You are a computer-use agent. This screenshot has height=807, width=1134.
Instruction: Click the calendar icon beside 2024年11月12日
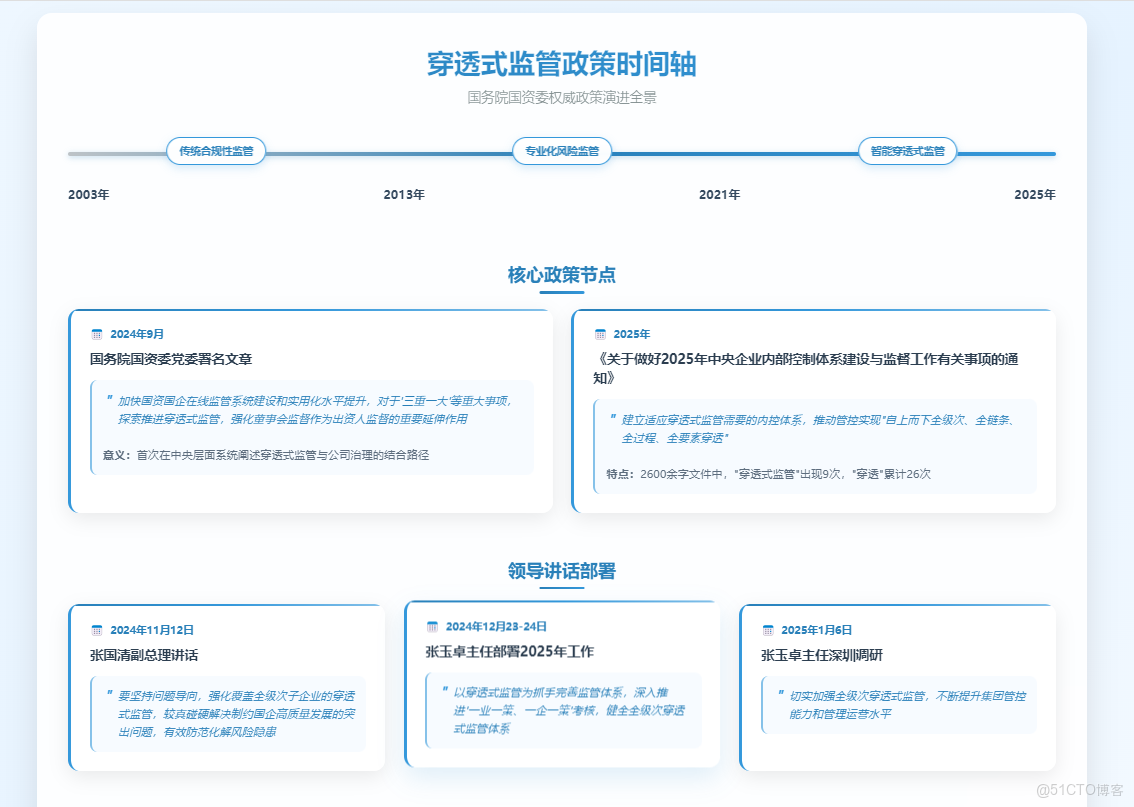pos(98,630)
